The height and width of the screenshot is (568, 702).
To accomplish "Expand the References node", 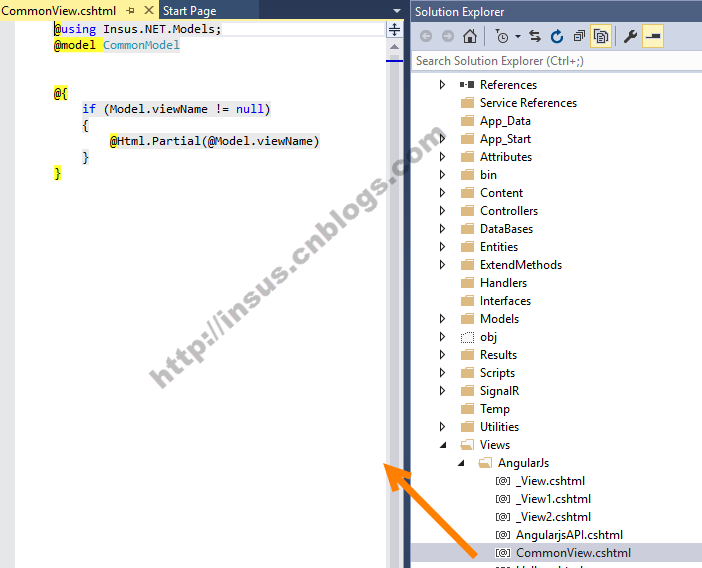I will pos(442,85).
